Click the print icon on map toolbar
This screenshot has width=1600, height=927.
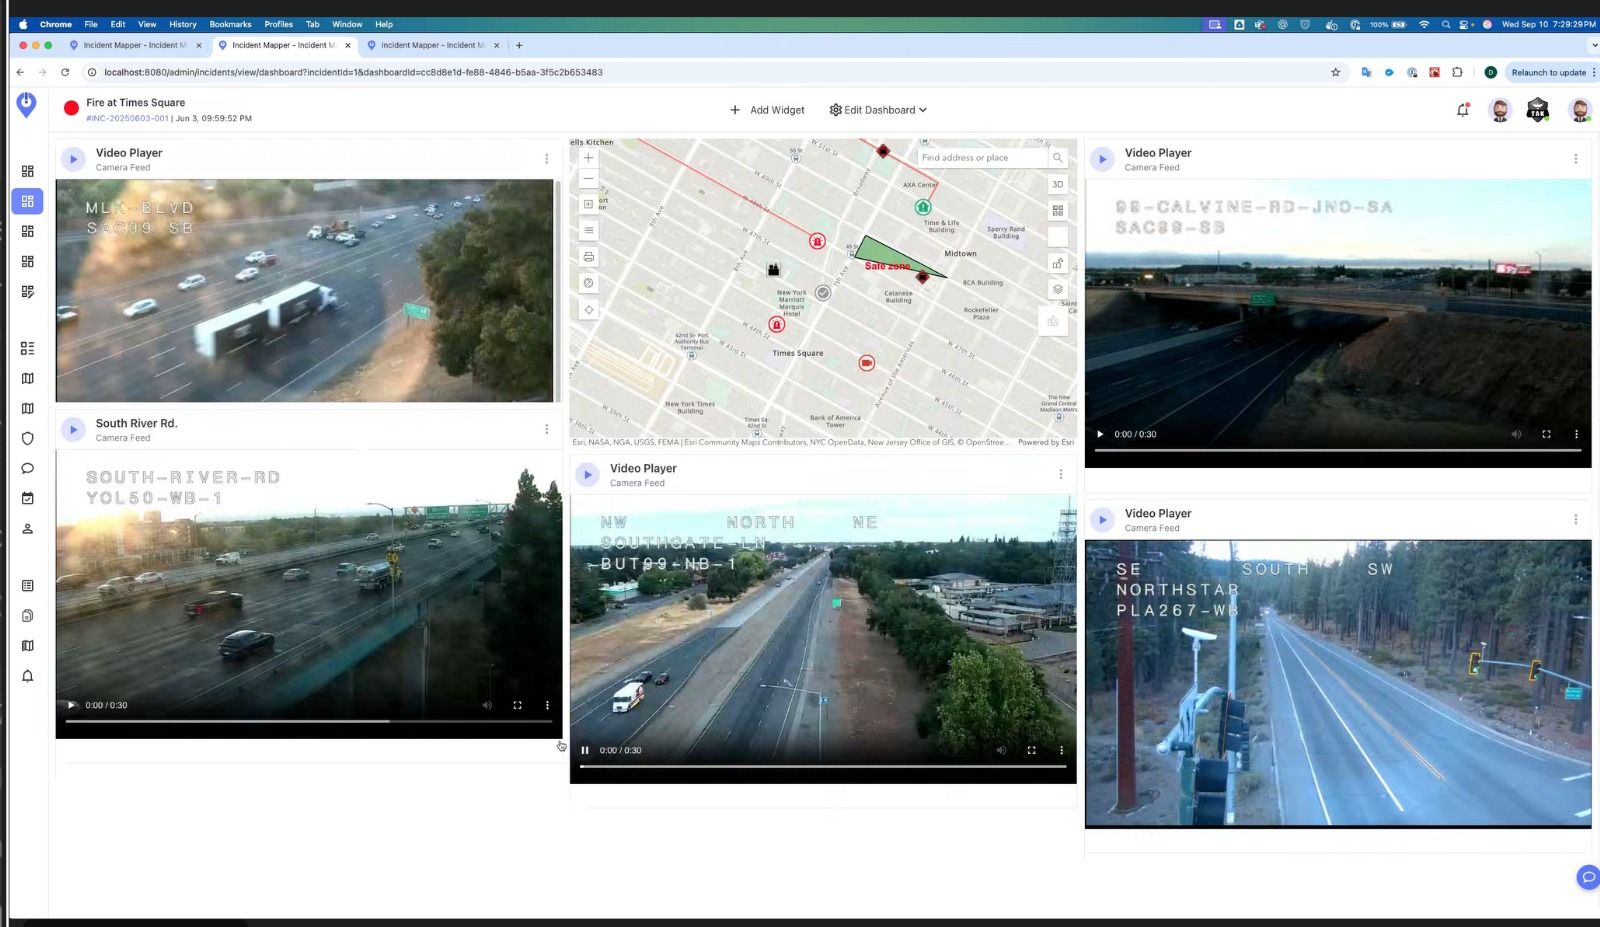coord(588,257)
